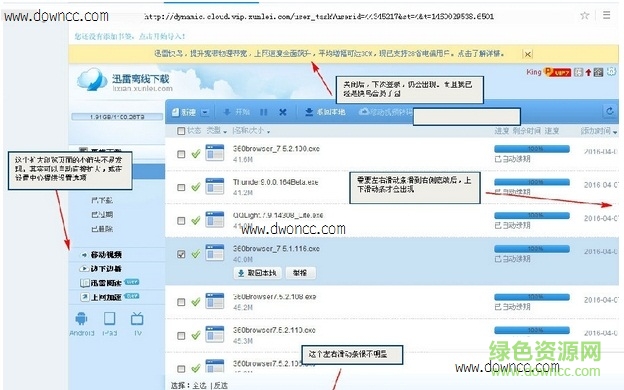624x390 pixels.
Task: Select 已删除 in the left sidebar
Action: pos(102,229)
